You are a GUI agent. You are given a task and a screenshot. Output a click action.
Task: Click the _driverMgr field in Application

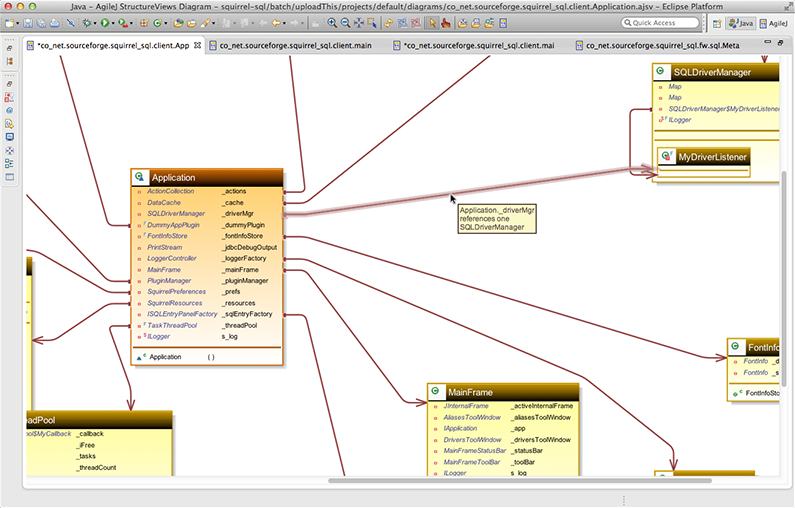[x=238, y=213]
